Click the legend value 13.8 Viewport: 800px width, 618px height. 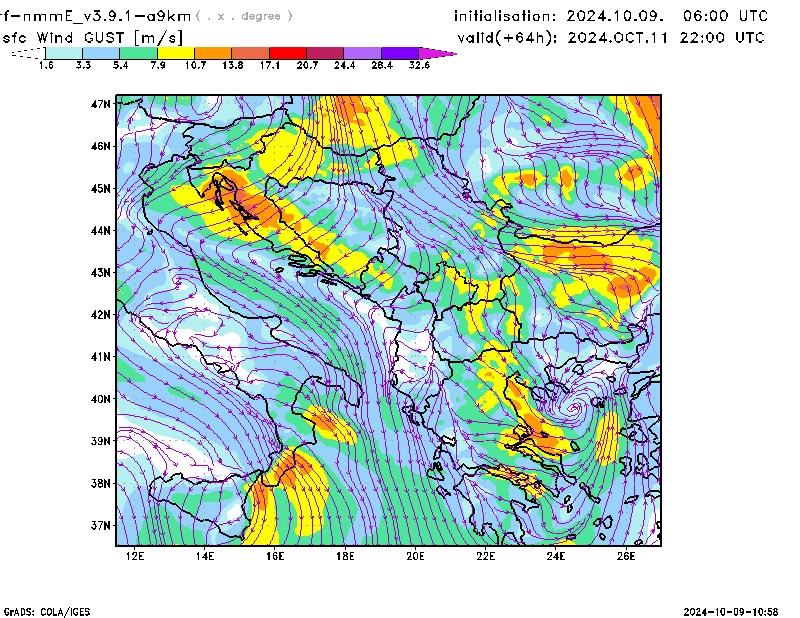click(x=233, y=65)
